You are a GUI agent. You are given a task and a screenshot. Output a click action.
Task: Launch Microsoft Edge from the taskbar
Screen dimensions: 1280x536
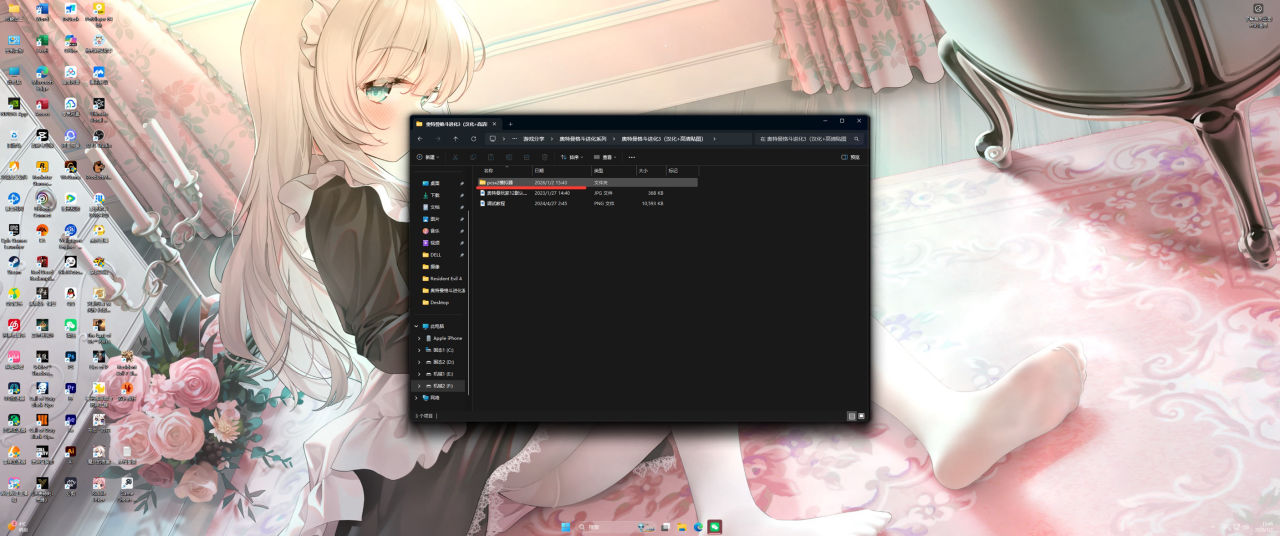pyautogui.click(x=698, y=526)
